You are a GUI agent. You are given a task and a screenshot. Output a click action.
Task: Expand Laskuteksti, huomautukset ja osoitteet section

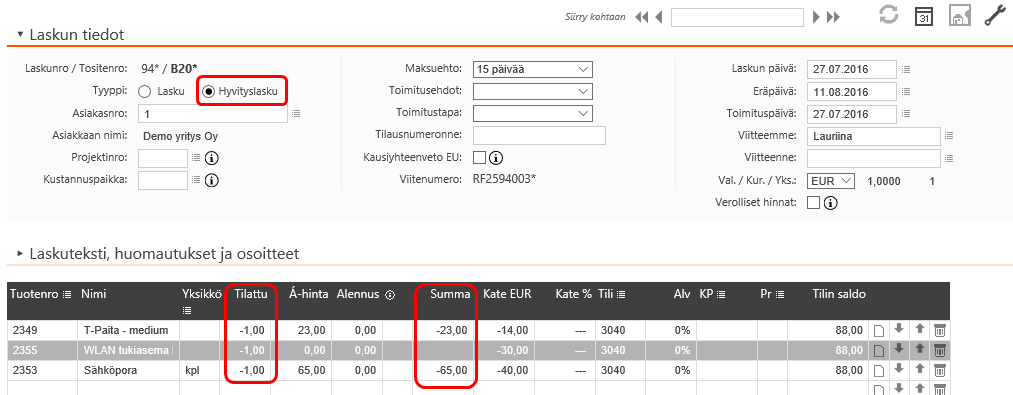pyautogui.click(x=21, y=254)
